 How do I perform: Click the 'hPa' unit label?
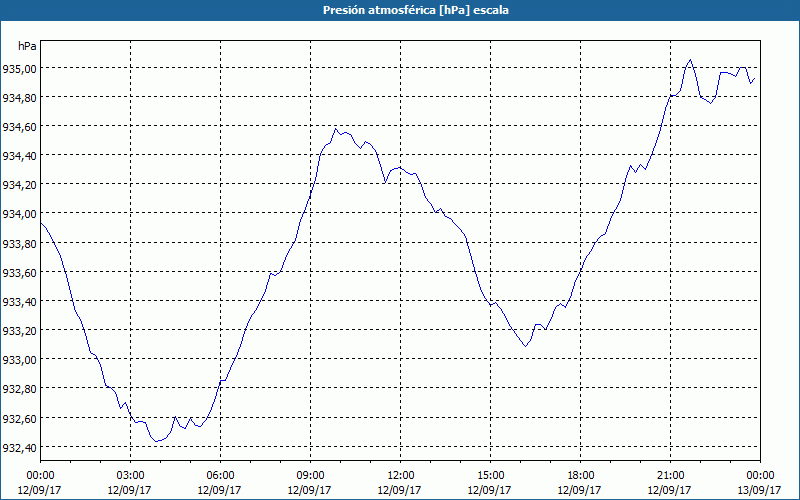tap(27, 46)
